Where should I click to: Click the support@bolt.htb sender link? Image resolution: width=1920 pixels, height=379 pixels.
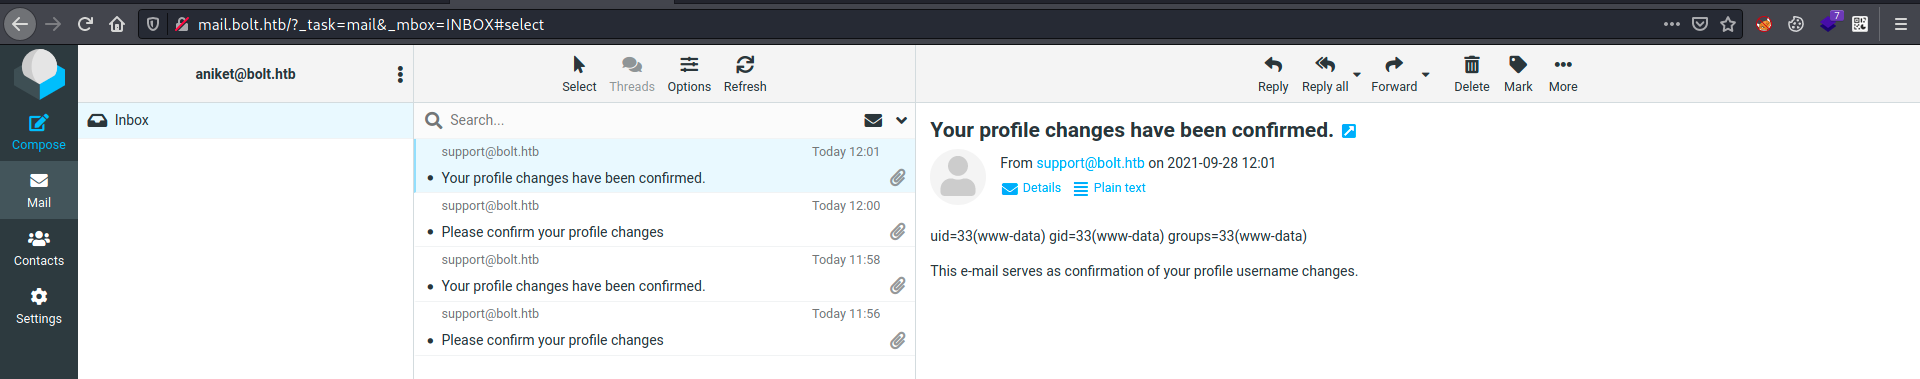point(1090,163)
